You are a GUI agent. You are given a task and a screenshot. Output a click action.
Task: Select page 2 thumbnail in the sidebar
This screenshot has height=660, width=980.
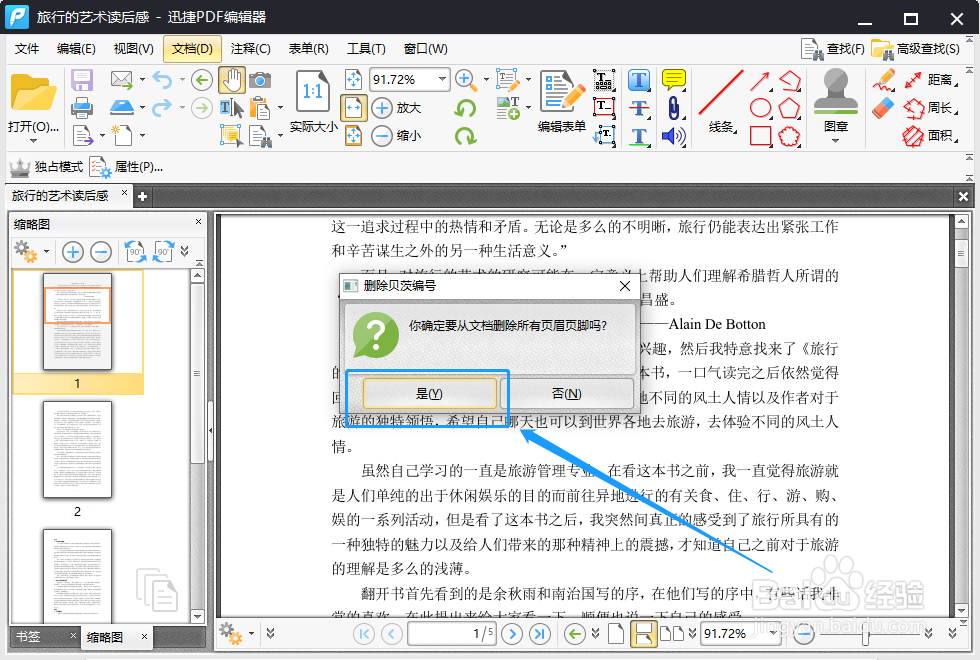point(76,451)
